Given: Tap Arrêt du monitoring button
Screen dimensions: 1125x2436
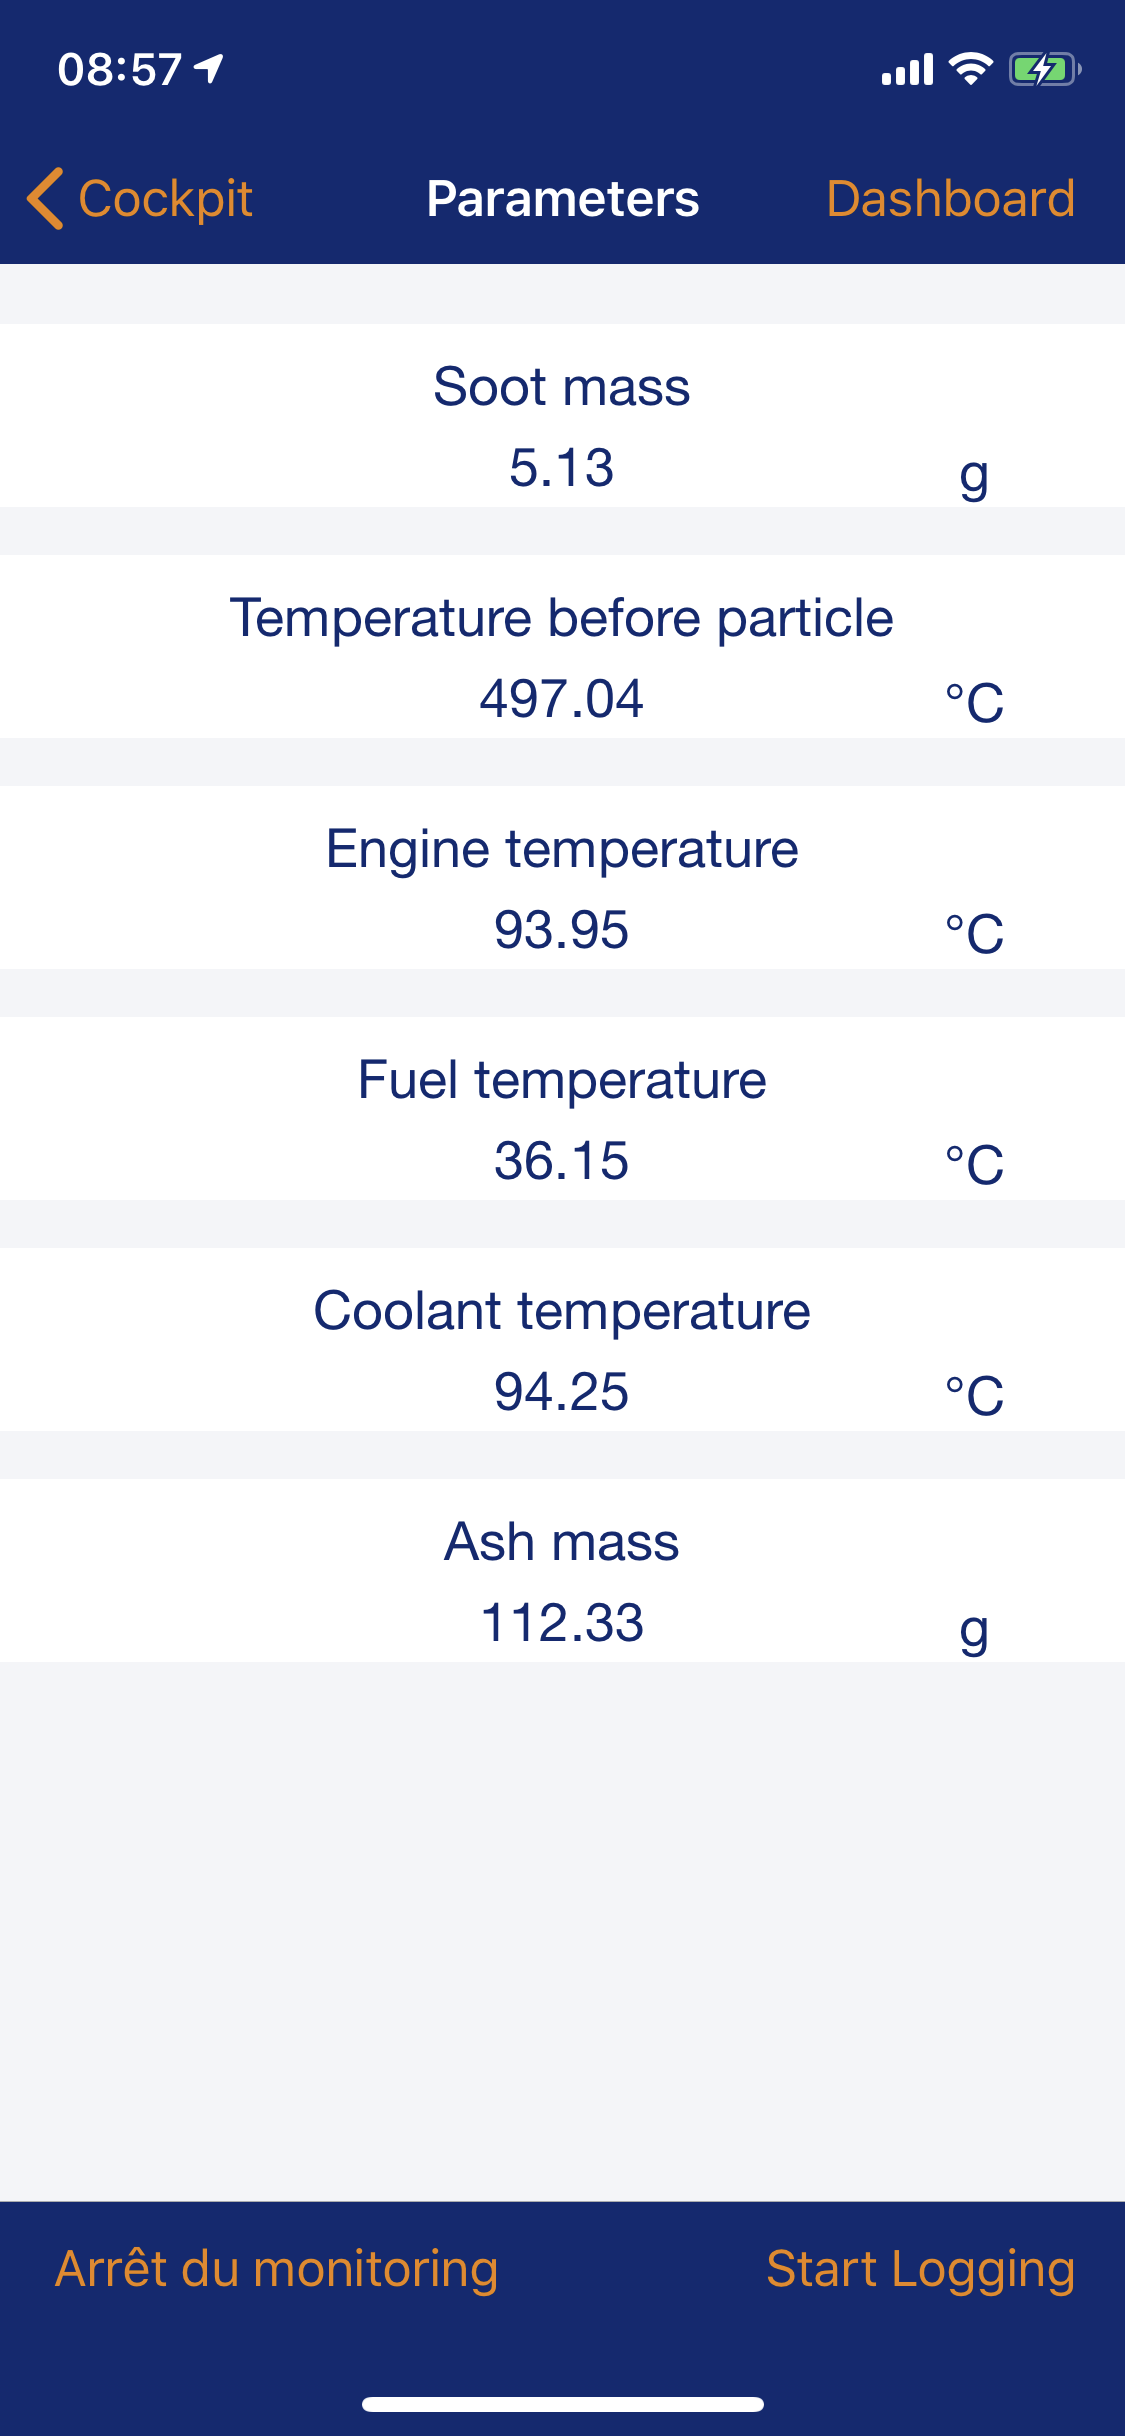Looking at the screenshot, I should pyautogui.click(x=277, y=2268).
